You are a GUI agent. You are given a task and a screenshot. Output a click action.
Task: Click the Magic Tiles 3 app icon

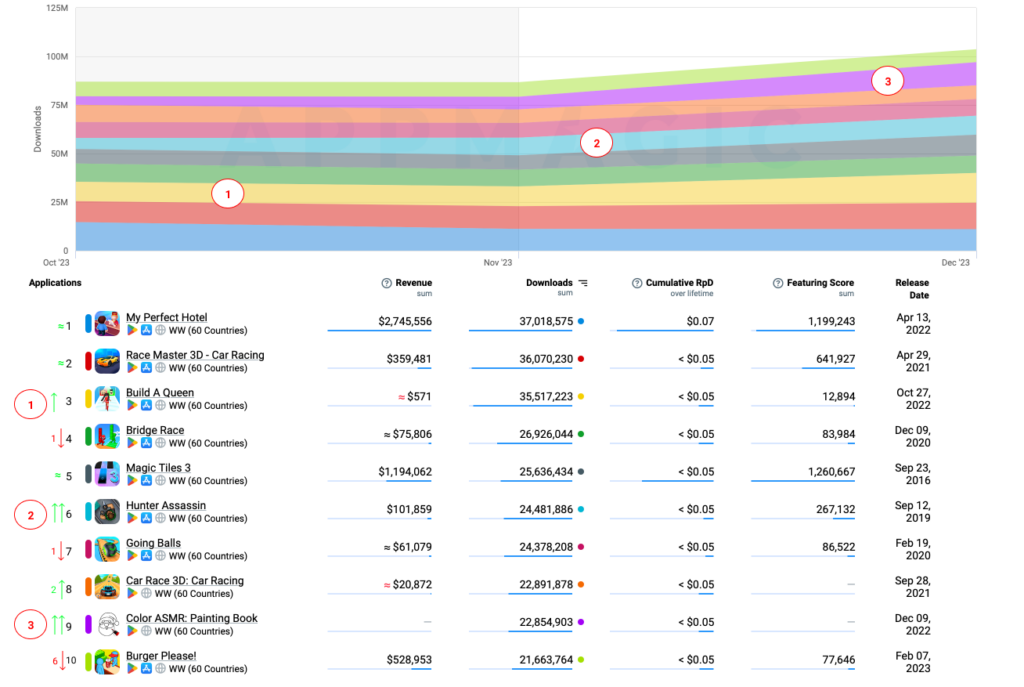tap(108, 474)
